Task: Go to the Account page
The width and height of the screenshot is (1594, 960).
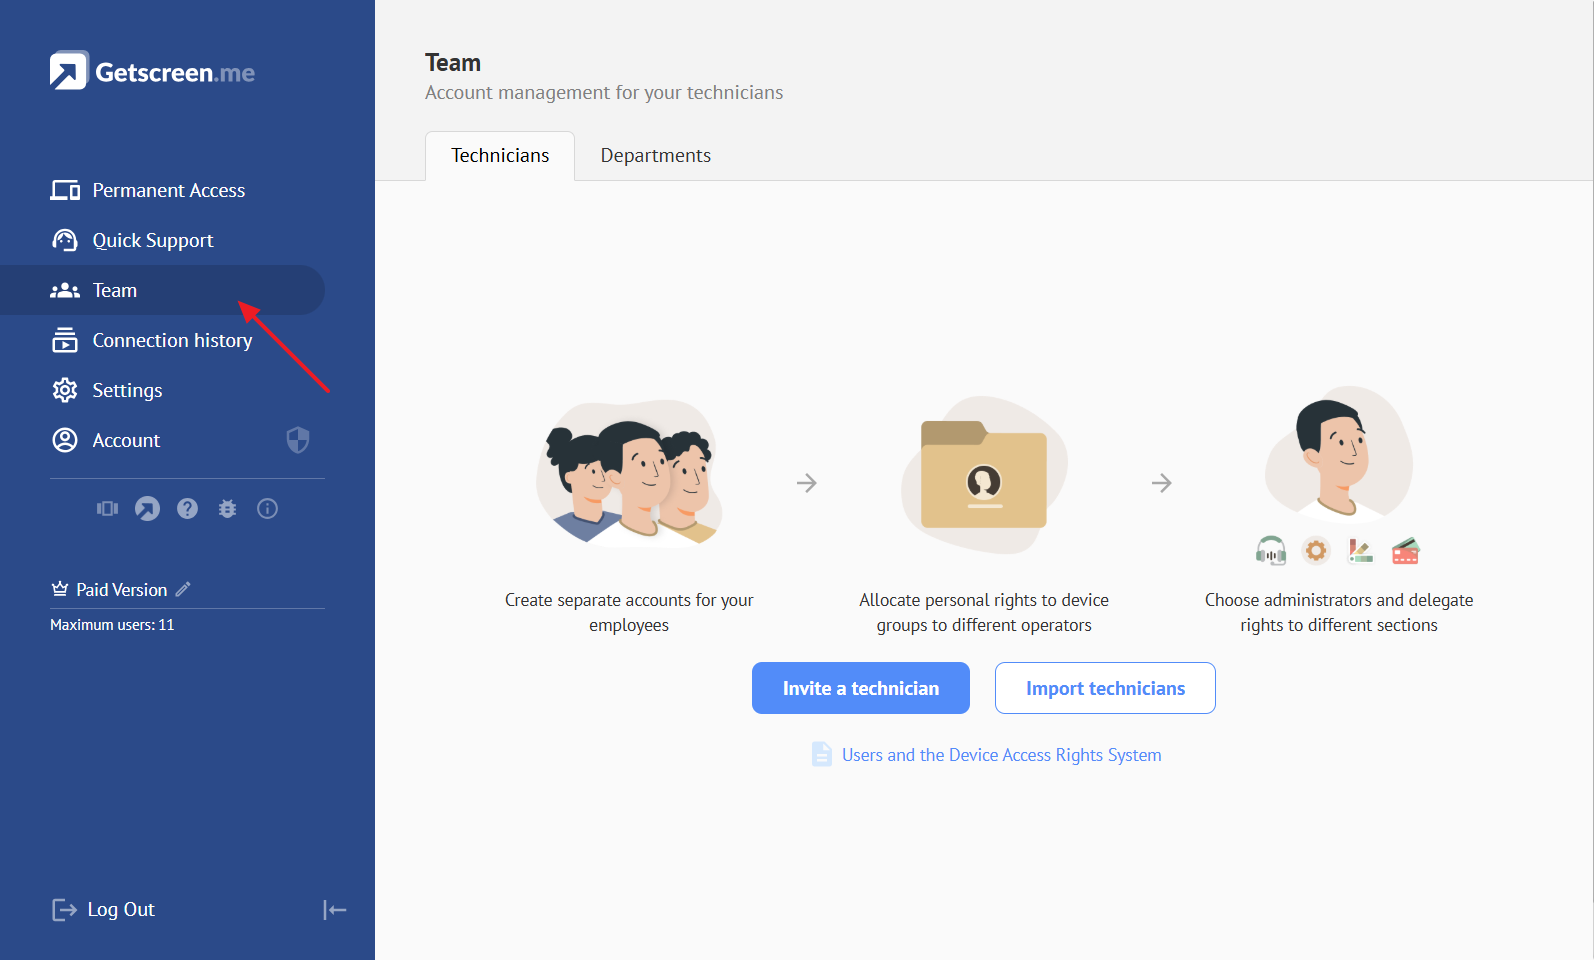Action: (126, 440)
